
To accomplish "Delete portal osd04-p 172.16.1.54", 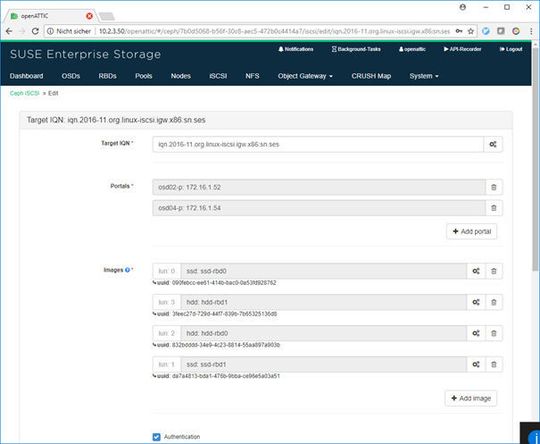I will [494, 208].
